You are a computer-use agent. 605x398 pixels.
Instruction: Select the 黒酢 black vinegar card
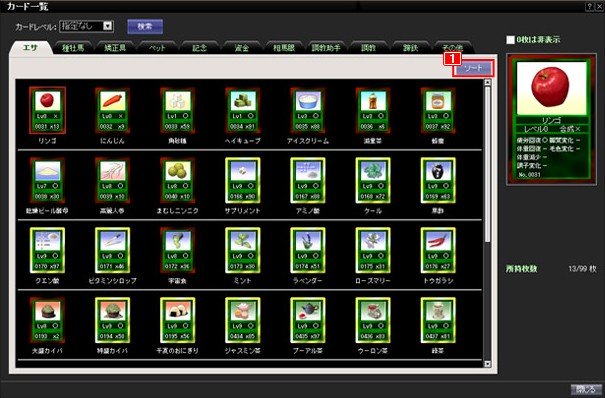pos(438,180)
